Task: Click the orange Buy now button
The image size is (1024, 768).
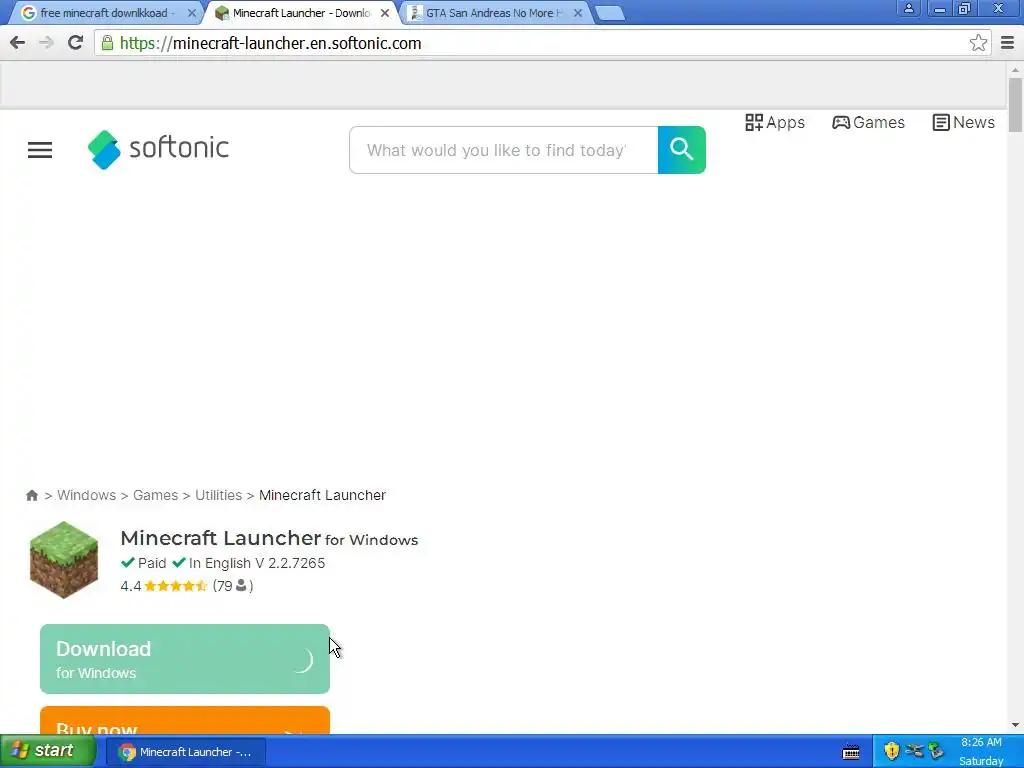Action: (x=185, y=720)
